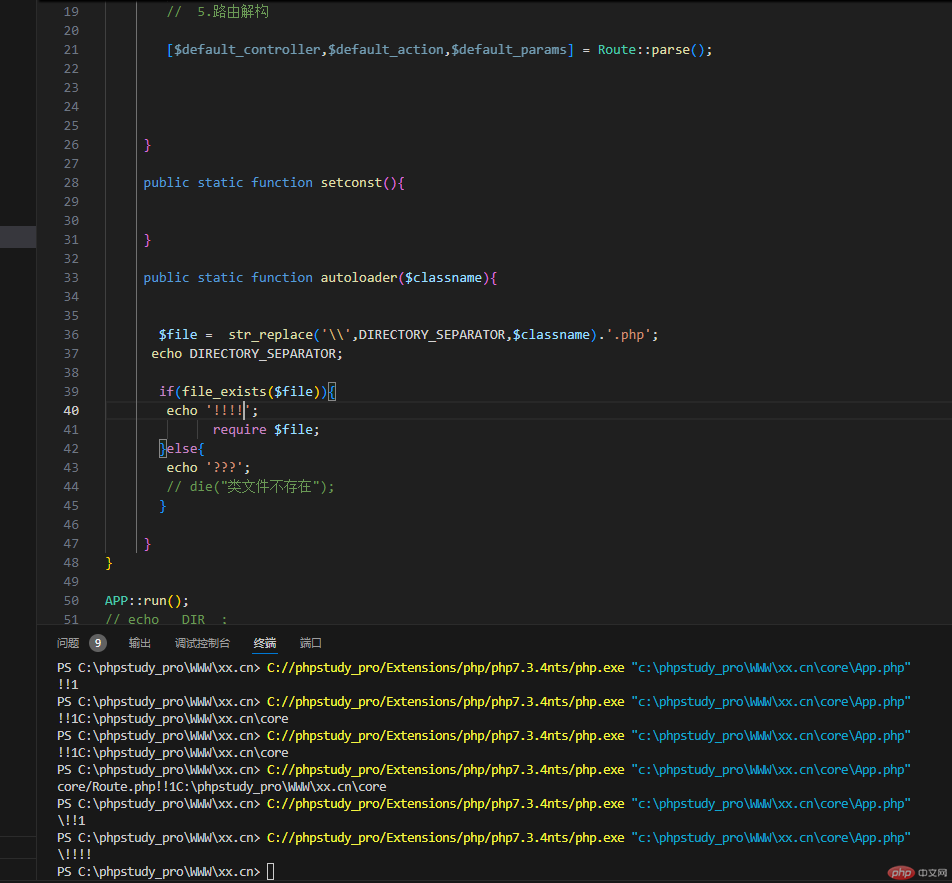952x883 pixels.
Task: Click the Route::parse() call
Action: 651,50
